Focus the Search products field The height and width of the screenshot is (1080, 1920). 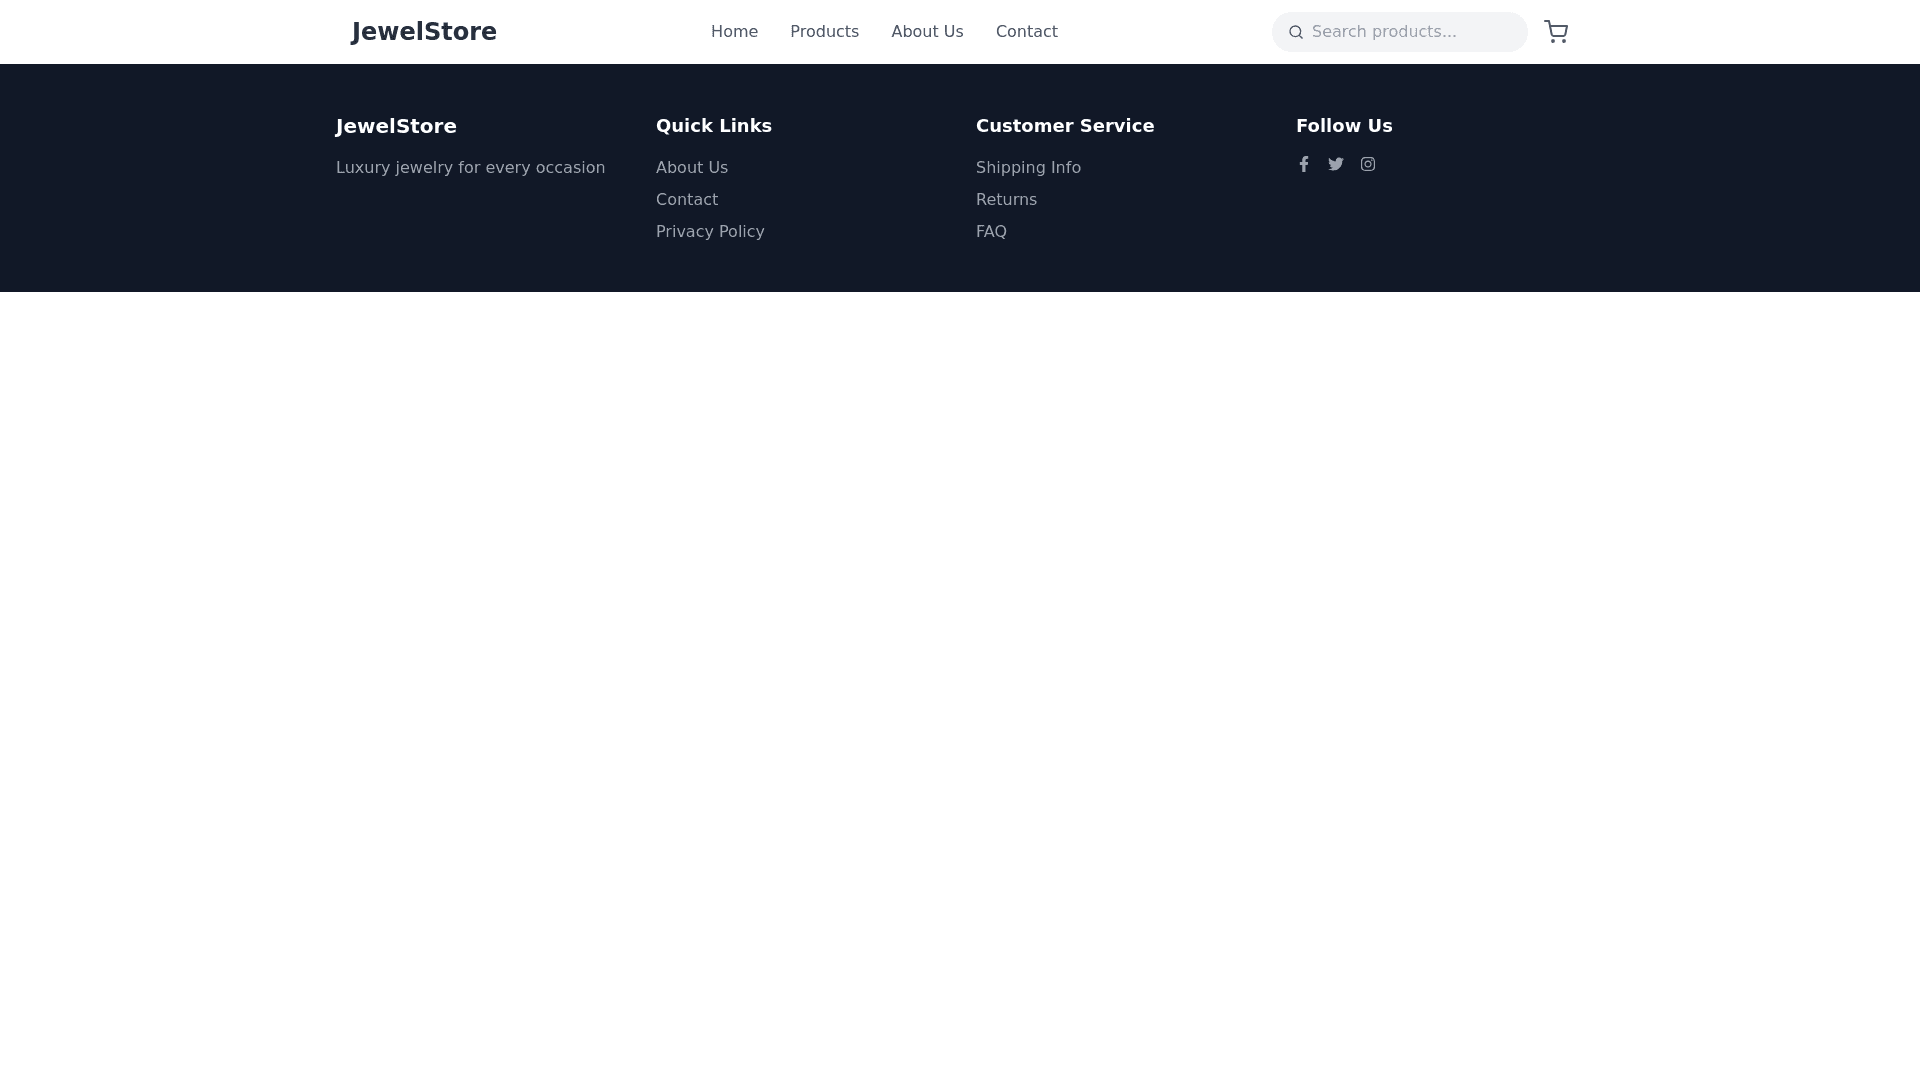(x=1410, y=32)
